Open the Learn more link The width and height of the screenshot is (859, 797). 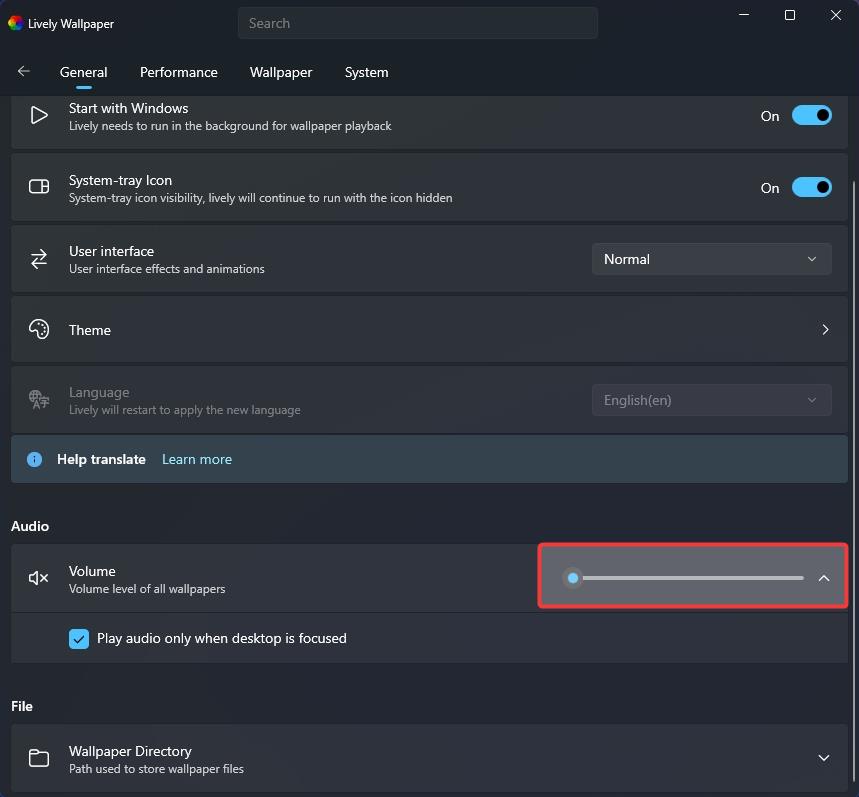[197, 460]
